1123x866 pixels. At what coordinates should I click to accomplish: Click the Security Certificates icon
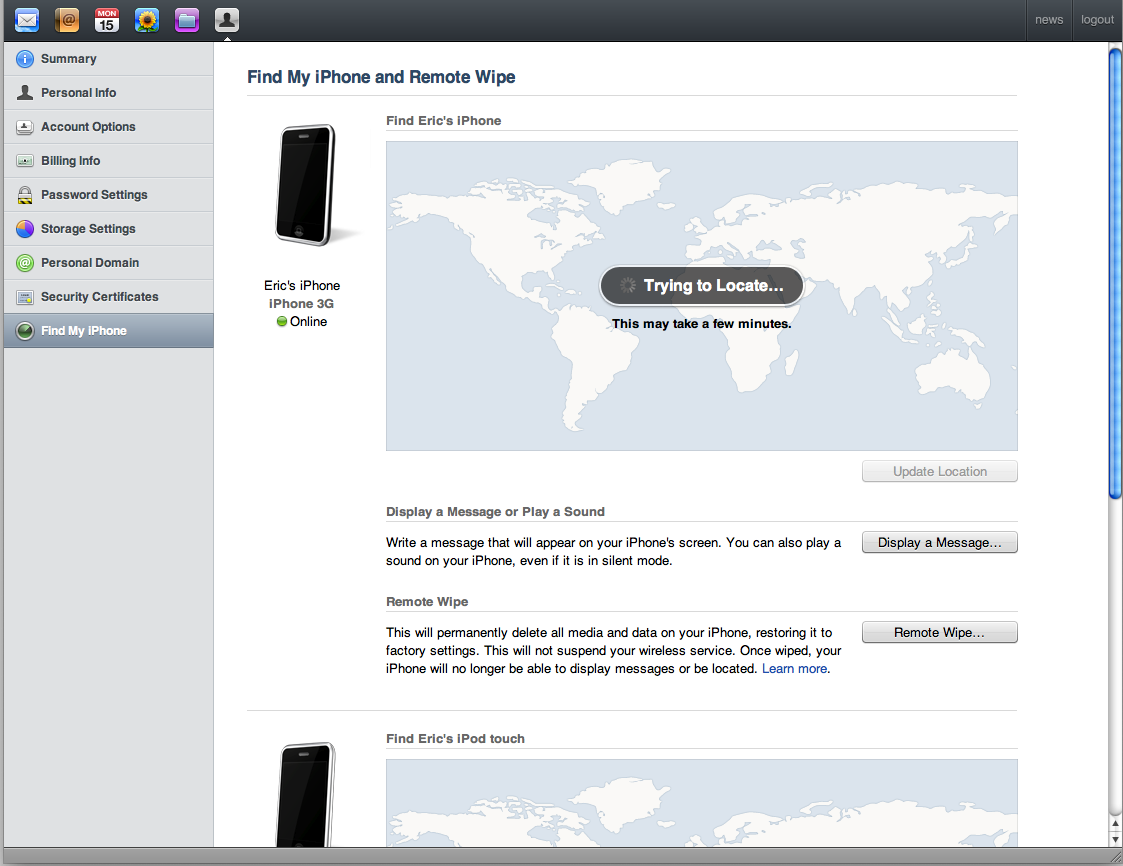coord(24,297)
